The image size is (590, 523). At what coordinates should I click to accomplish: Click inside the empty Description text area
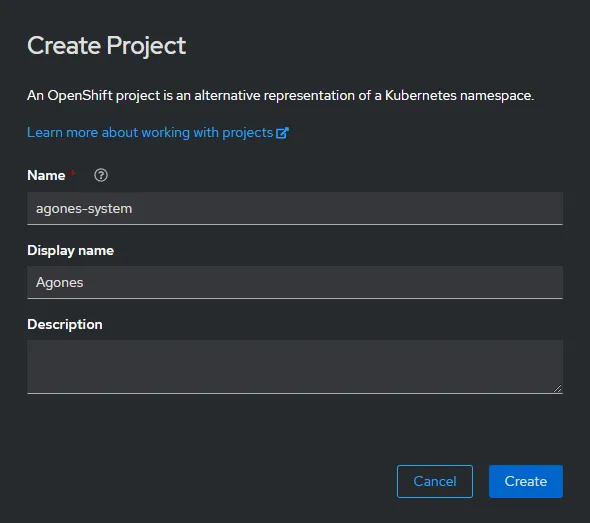(x=295, y=367)
